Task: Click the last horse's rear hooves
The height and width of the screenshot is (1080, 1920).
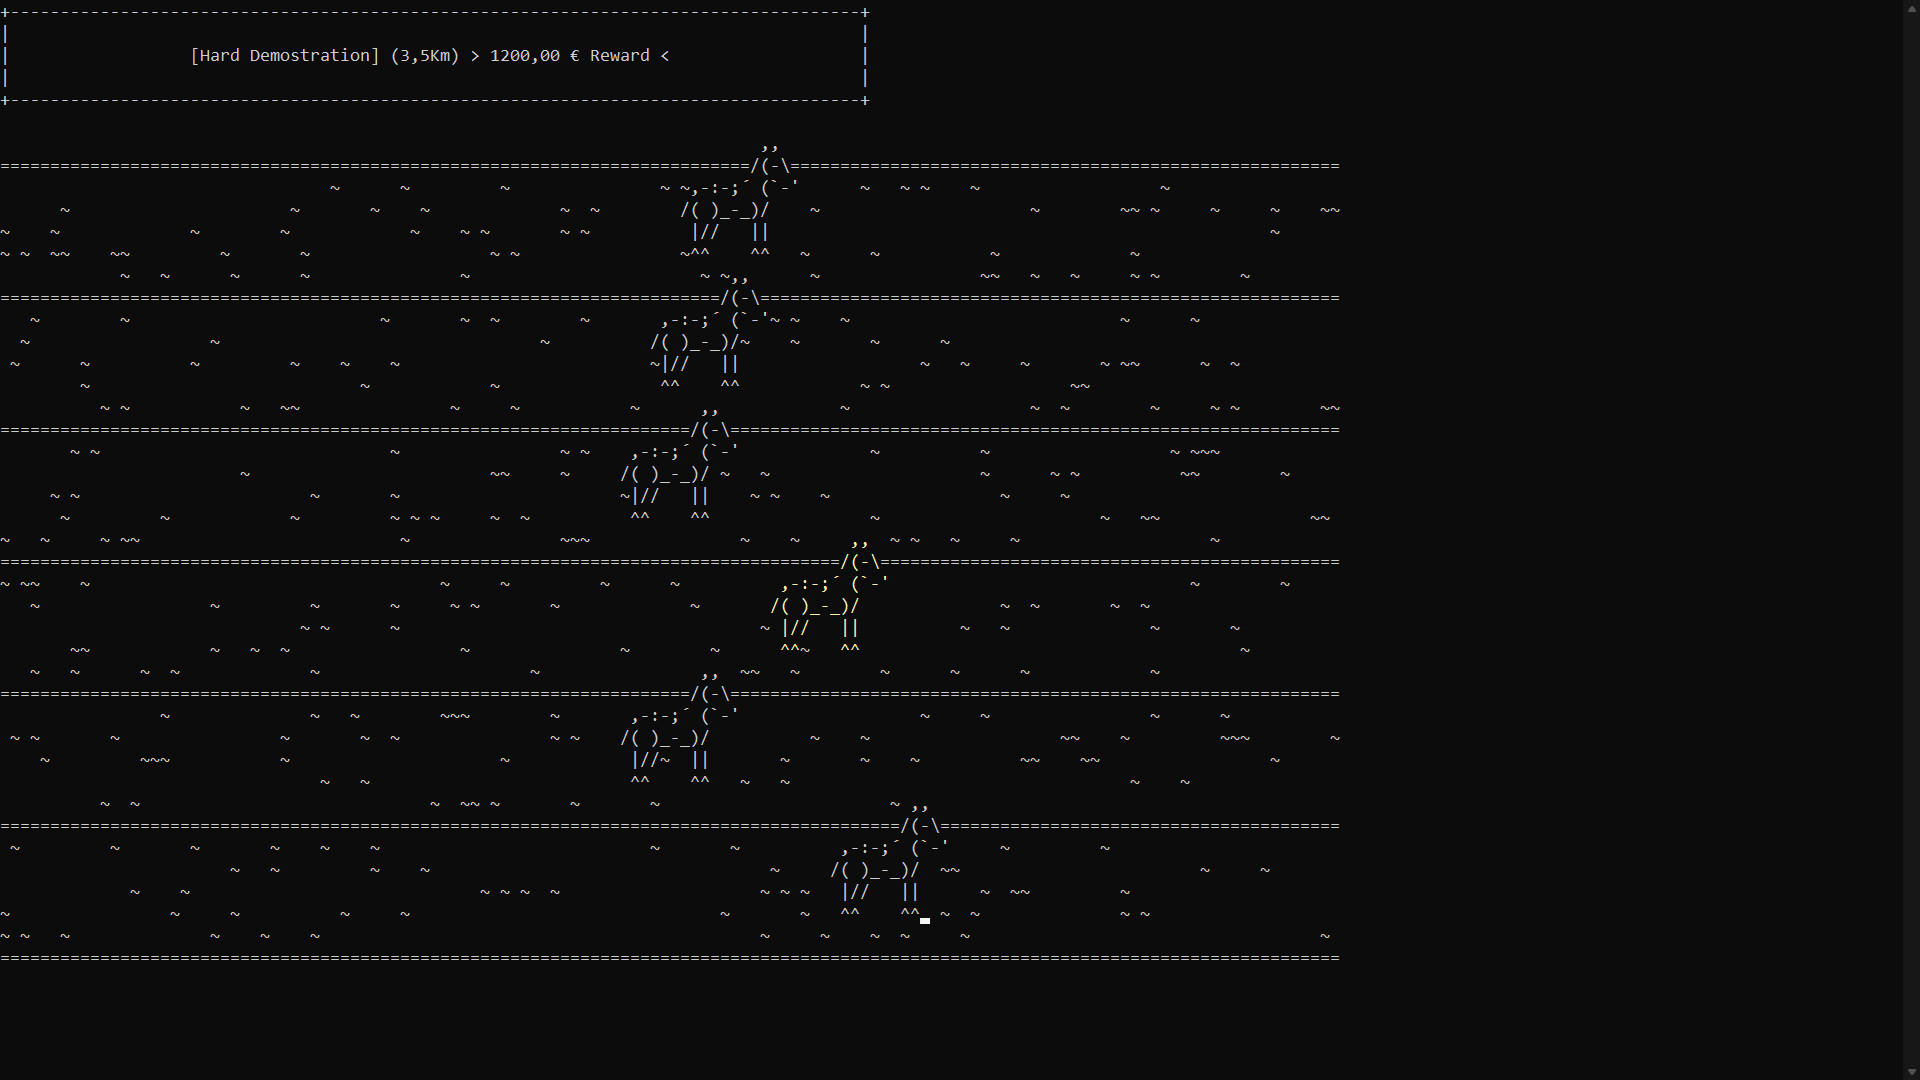Action: [850, 913]
